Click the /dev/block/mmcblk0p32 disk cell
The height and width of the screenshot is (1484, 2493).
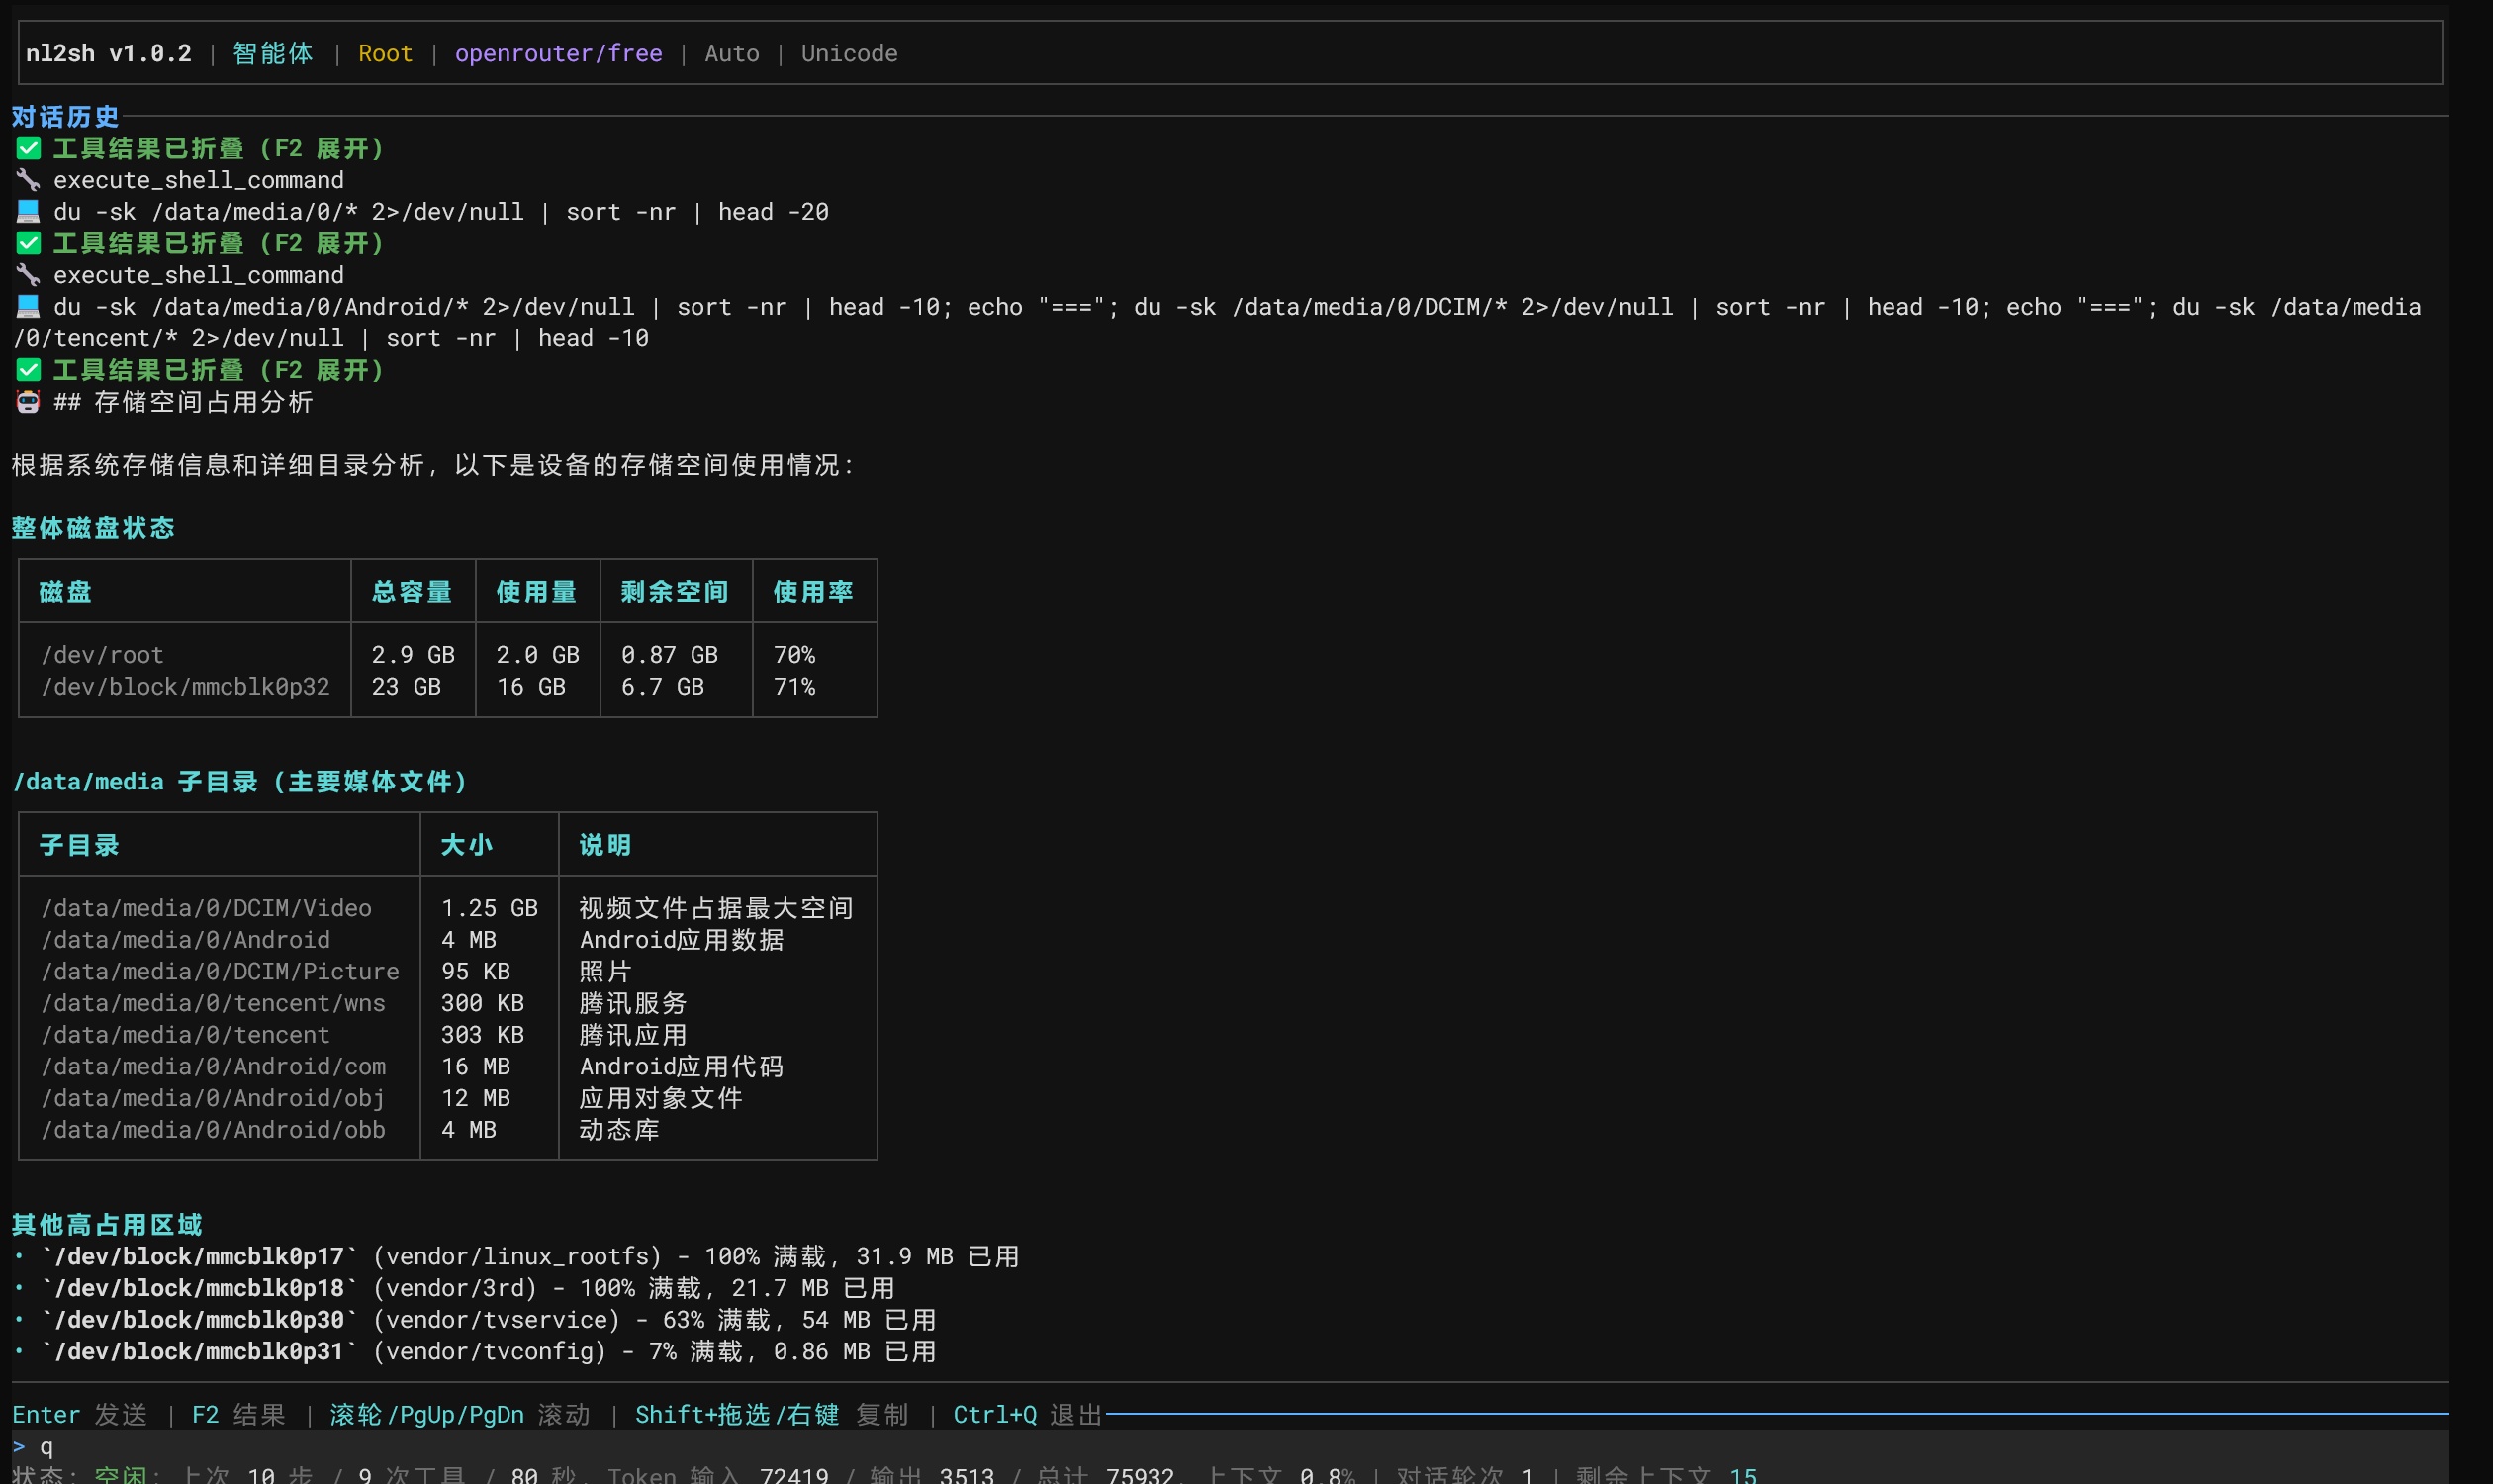tap(185, 686)
